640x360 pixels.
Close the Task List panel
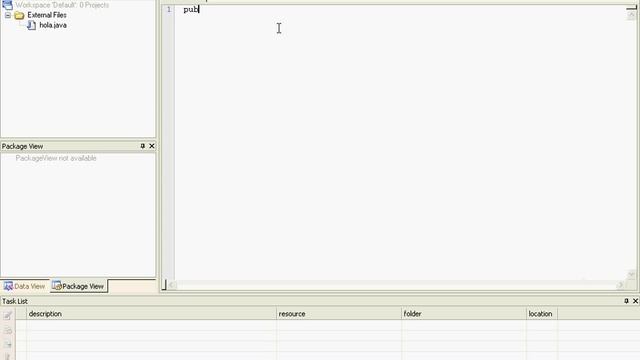pos(635,301)
